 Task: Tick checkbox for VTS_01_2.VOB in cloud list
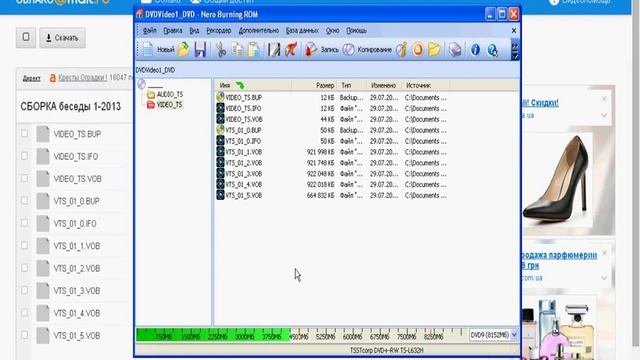[x=24, y=268]
